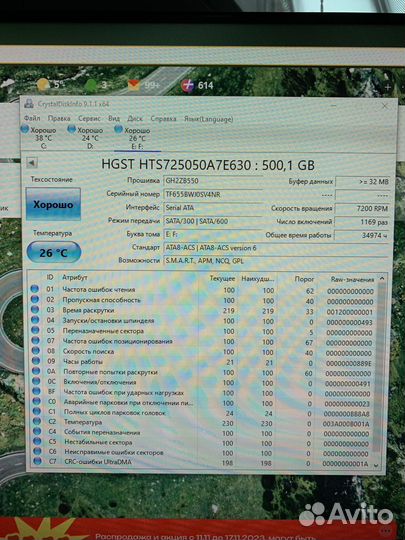The width and height of the screenshot is (405, 540).
Task: Click status icon of 07 Частота ошибок позиционирования
Action: click(35, 340)
